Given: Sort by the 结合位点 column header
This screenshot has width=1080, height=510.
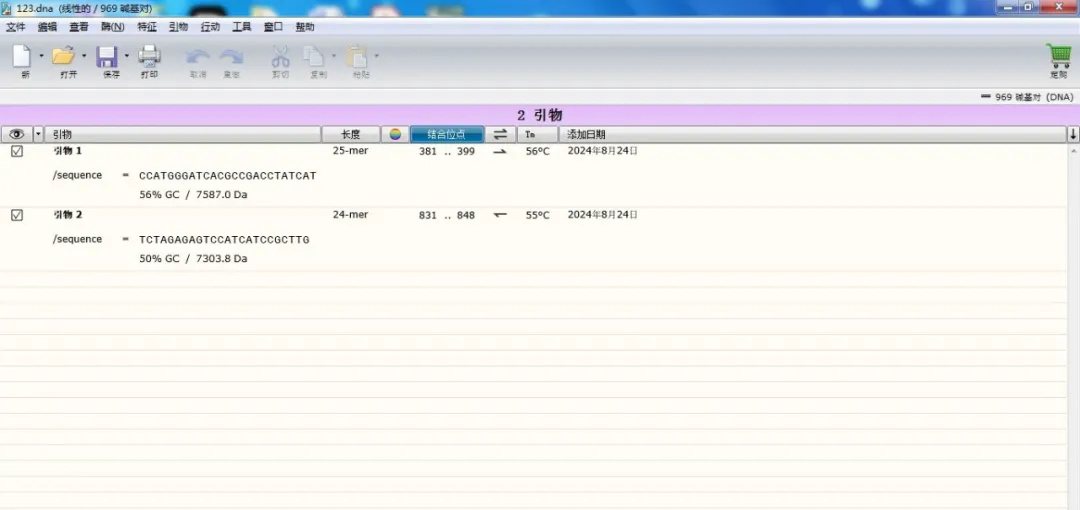Looking at the screenshot, I should 446,134.
